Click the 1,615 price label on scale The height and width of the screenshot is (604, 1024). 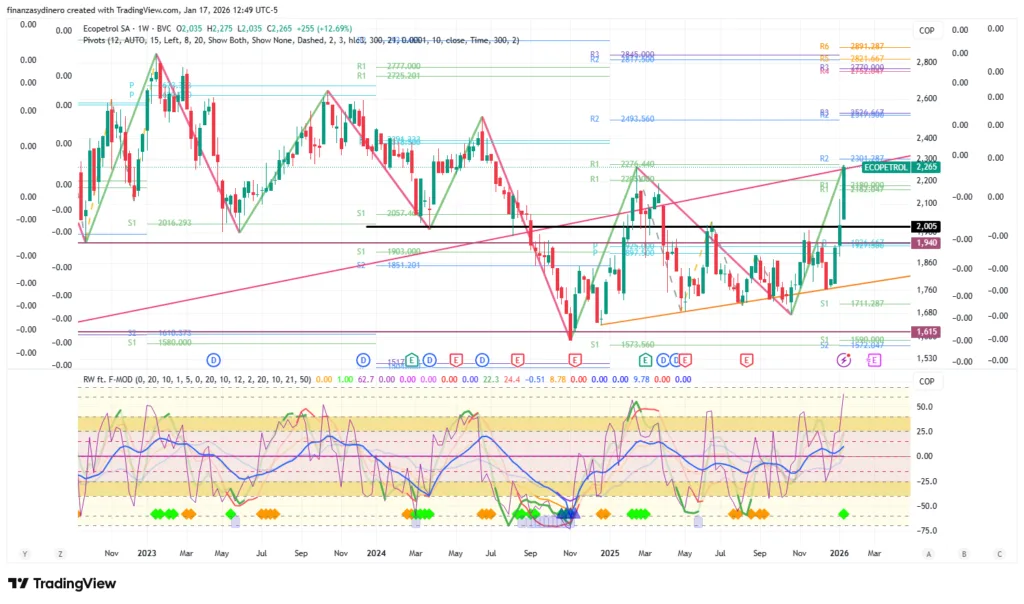coord(926,331)
